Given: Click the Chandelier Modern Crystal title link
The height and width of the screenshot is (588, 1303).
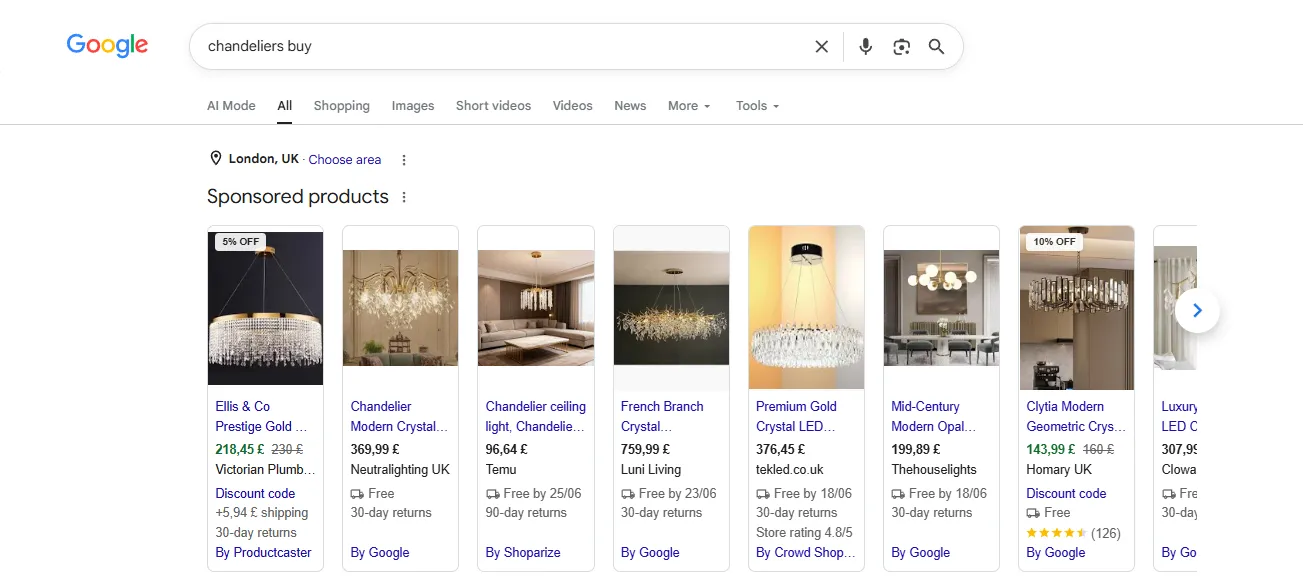Looking at the screenshot, I should click(399, 416).
